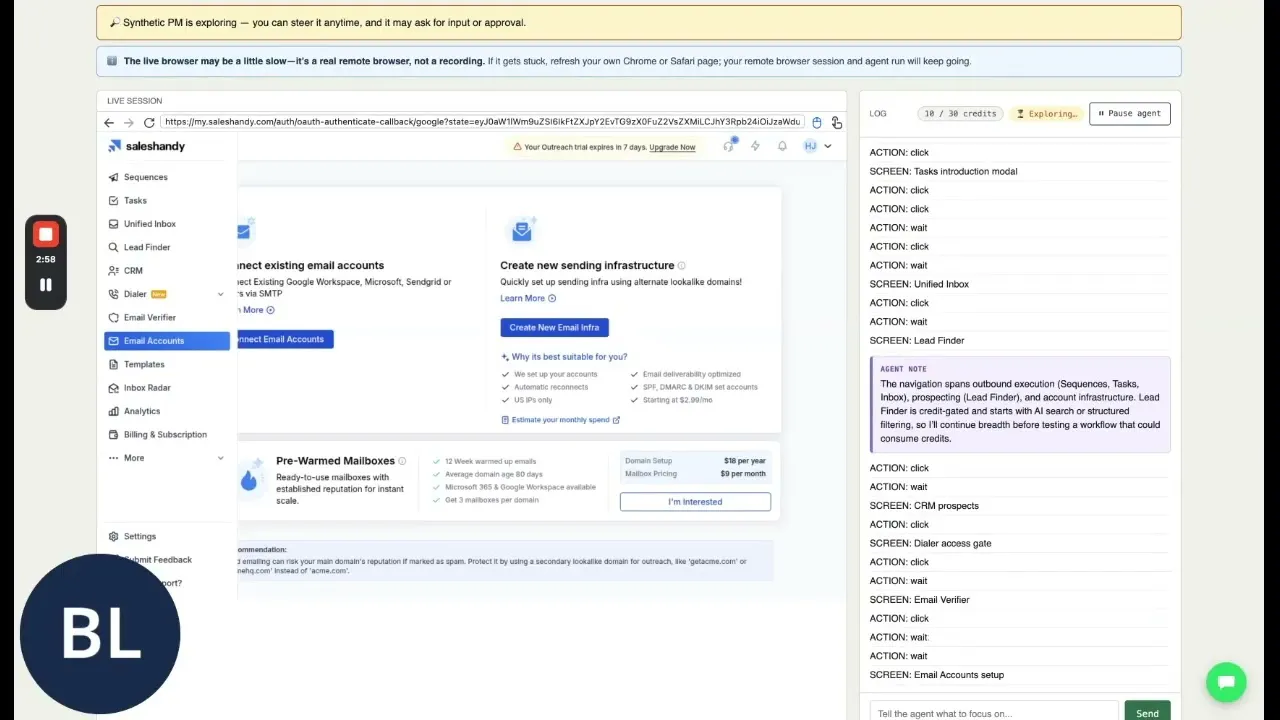Click the Exploring status badge
The height and width of the screenshot is (720, 1280).
coord(1046,114)
